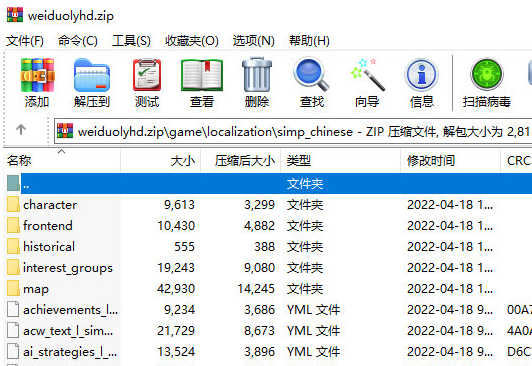
Task: Click 文件夹 type in the ".." row
Action: [305, 184]
